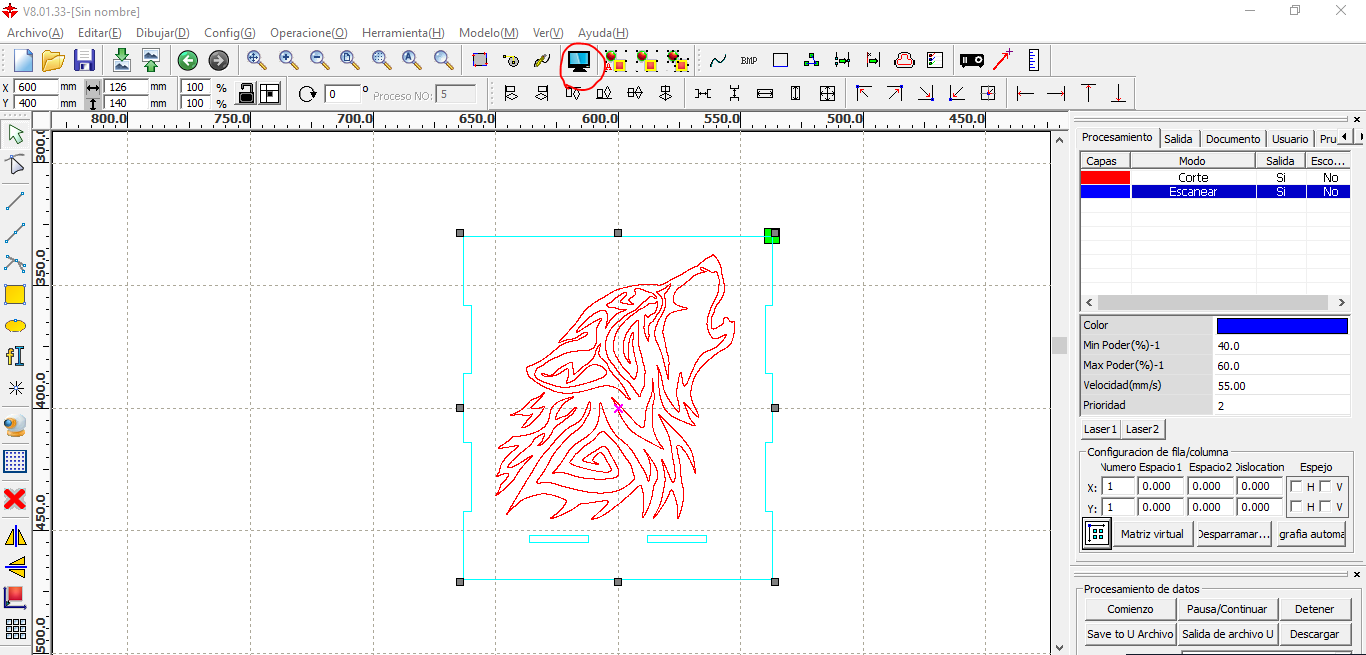Screen dimensions: 1366x655
Task: Click the Save to U Archivo button
Action: pos(1130,634)
